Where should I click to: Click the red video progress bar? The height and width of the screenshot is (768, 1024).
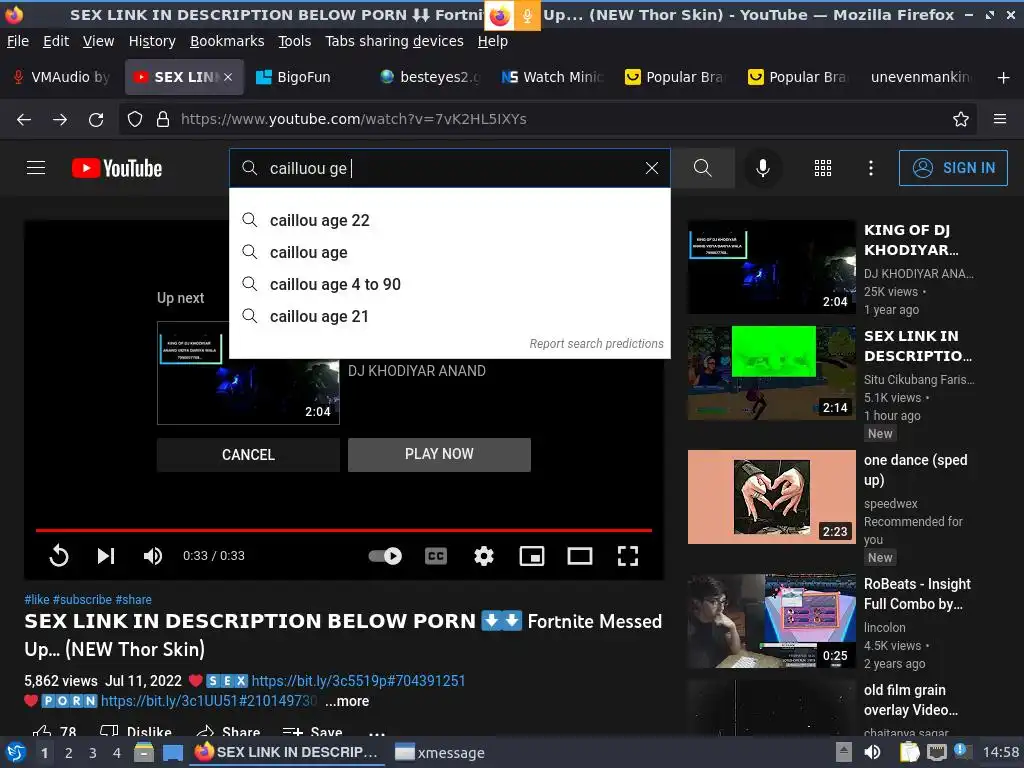click(344, 530)
